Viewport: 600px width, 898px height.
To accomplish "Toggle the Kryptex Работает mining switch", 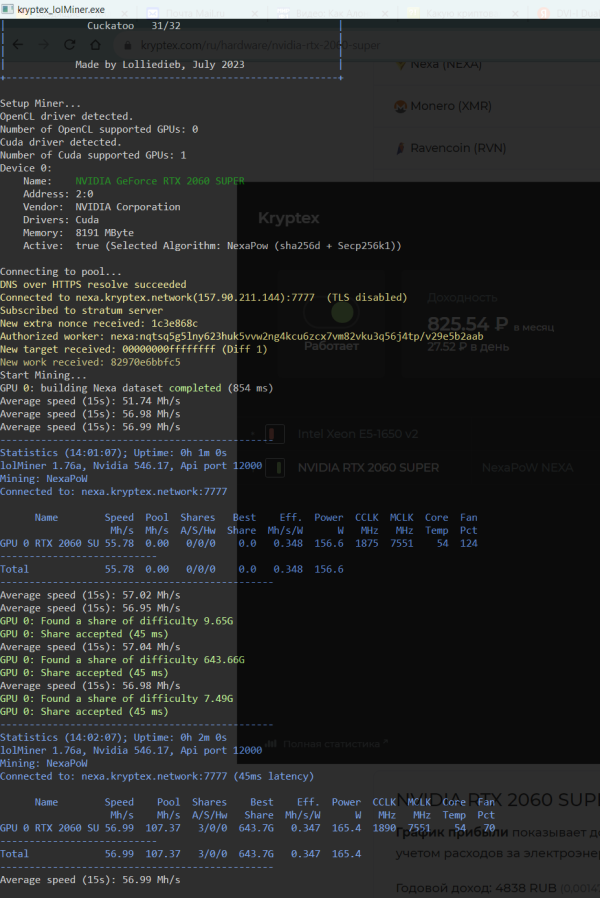I will [x=332, y=313].
